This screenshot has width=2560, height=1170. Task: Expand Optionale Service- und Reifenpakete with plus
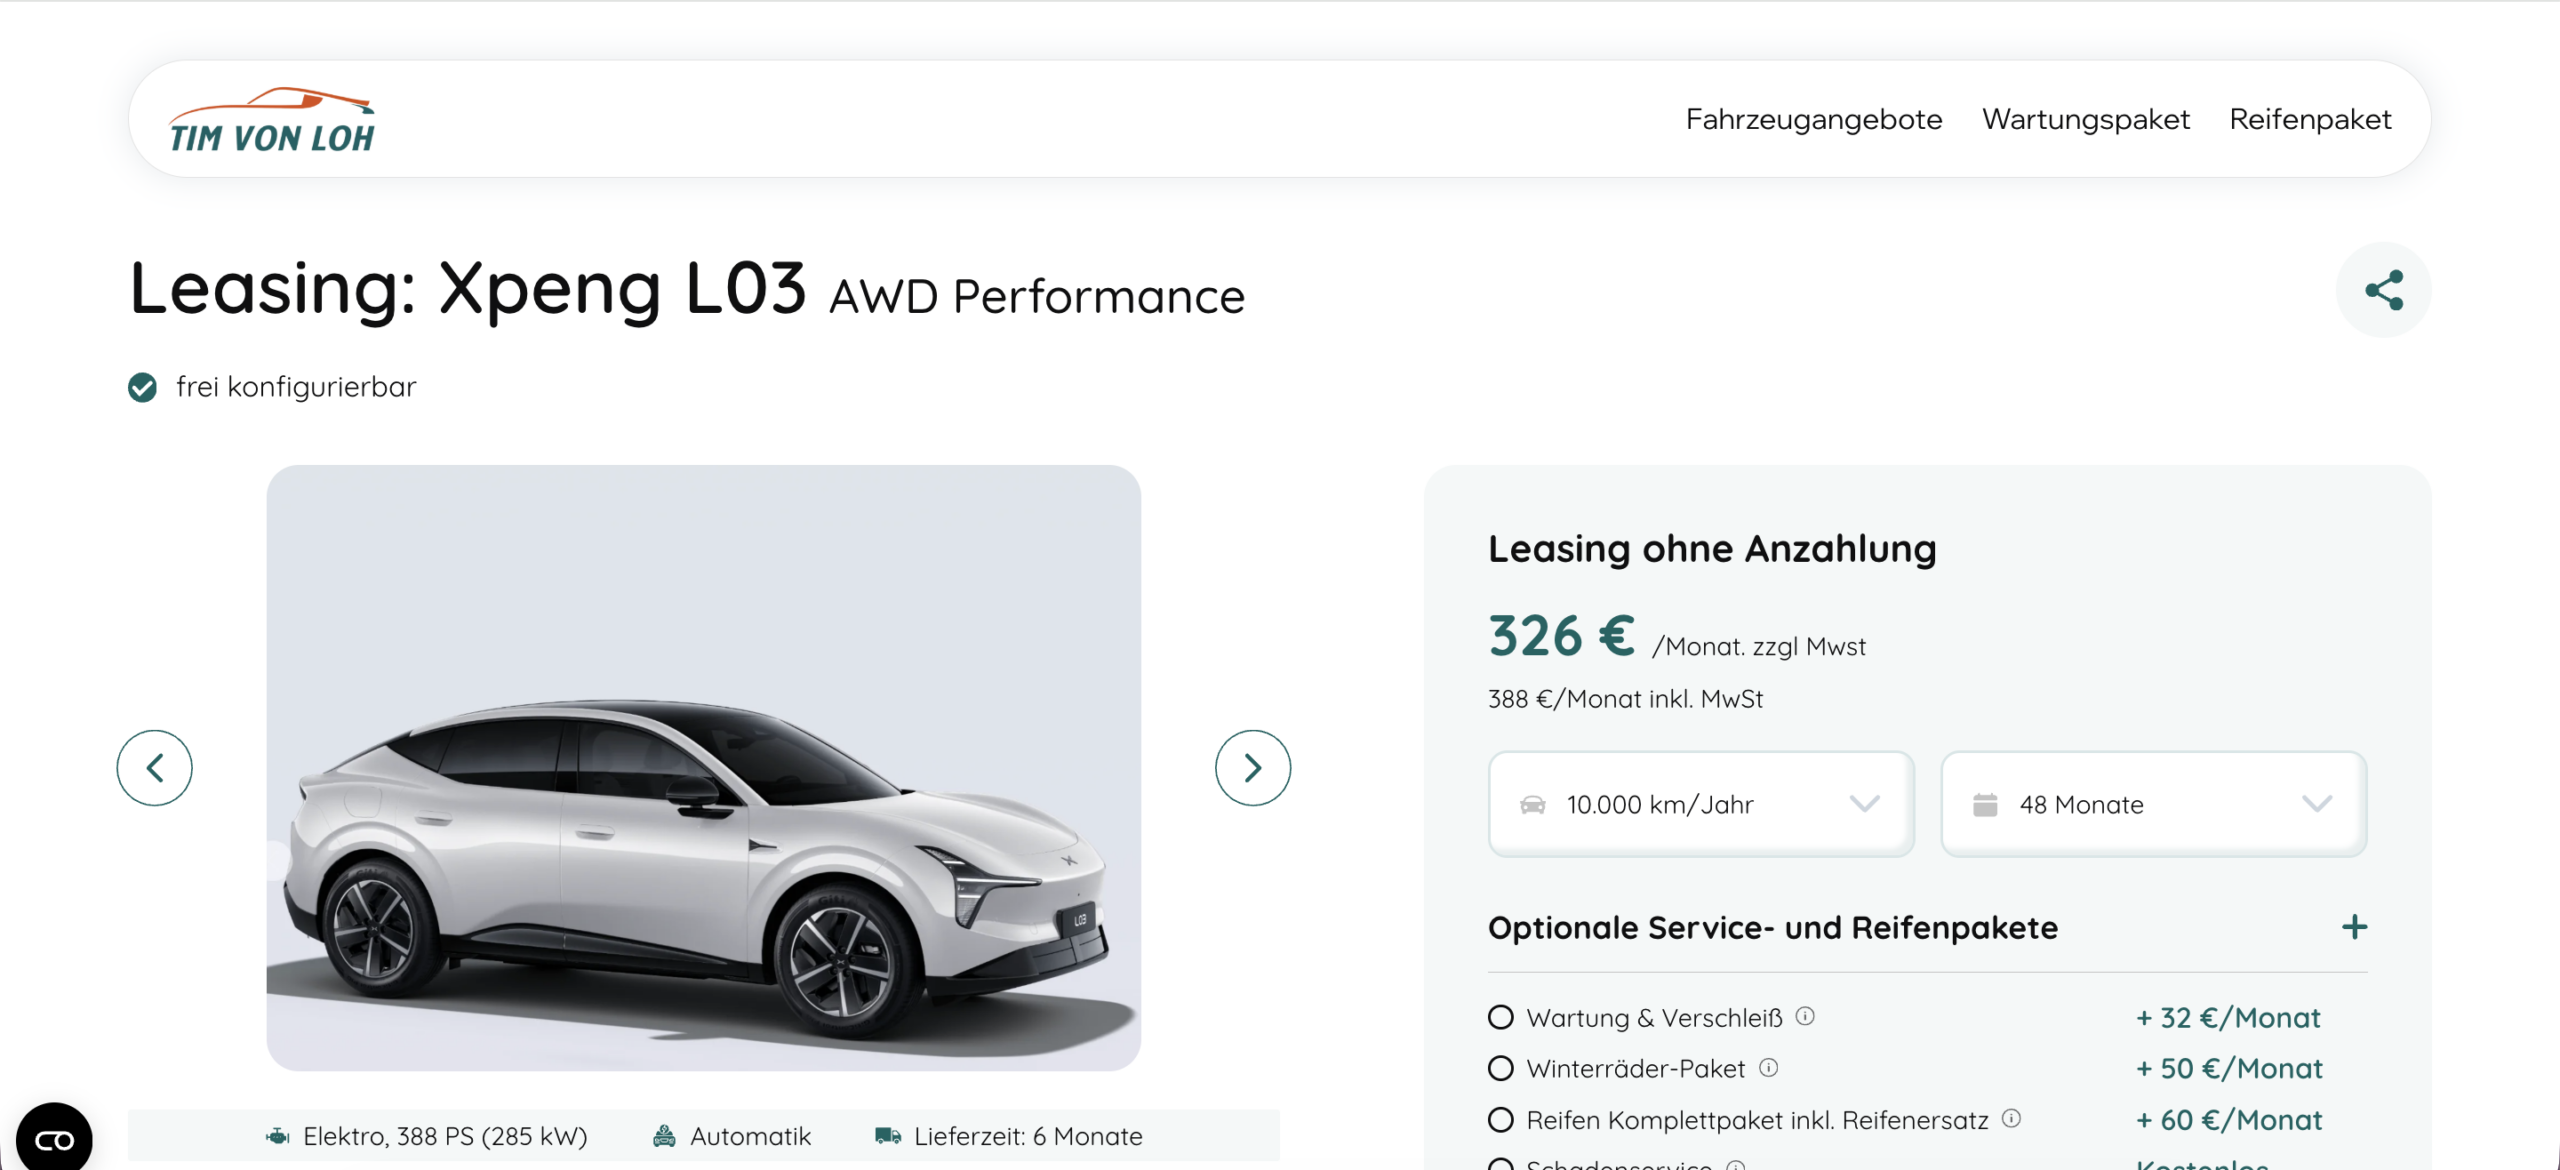coord(2354,927)
